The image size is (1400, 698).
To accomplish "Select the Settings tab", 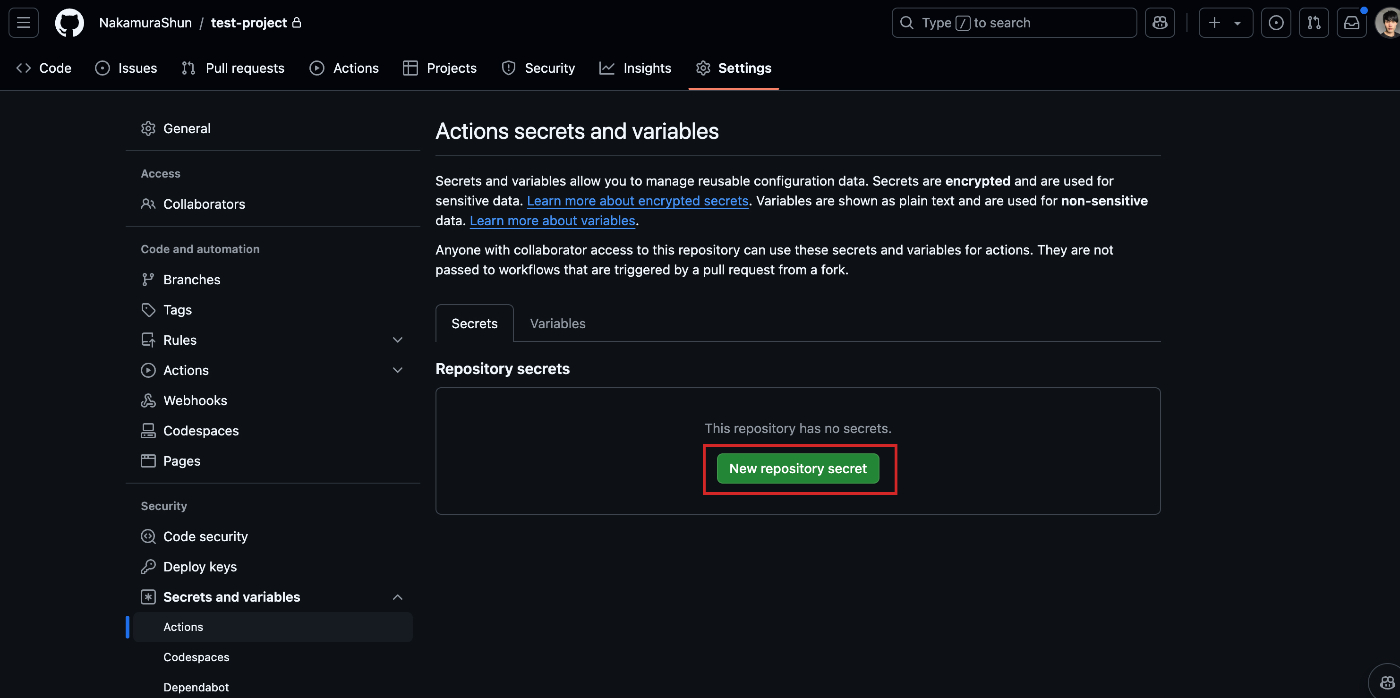I will tap(734, 68).
